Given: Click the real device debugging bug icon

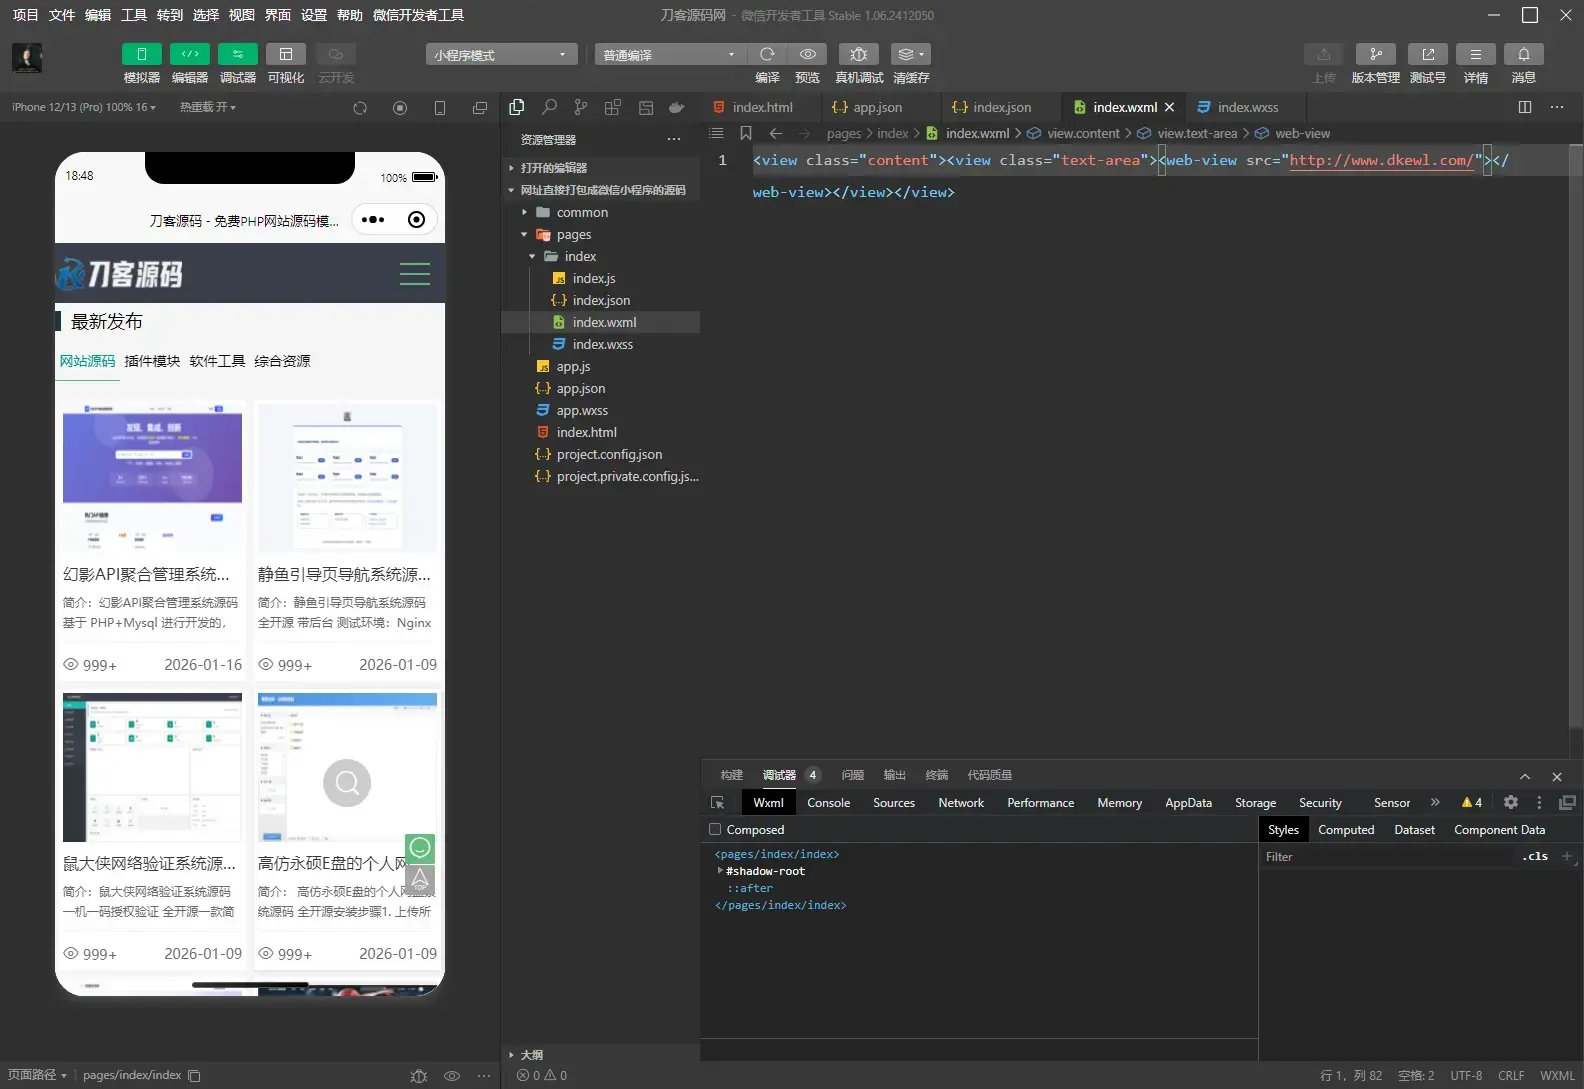Looking at the screenshot, I should coord(858,54).
